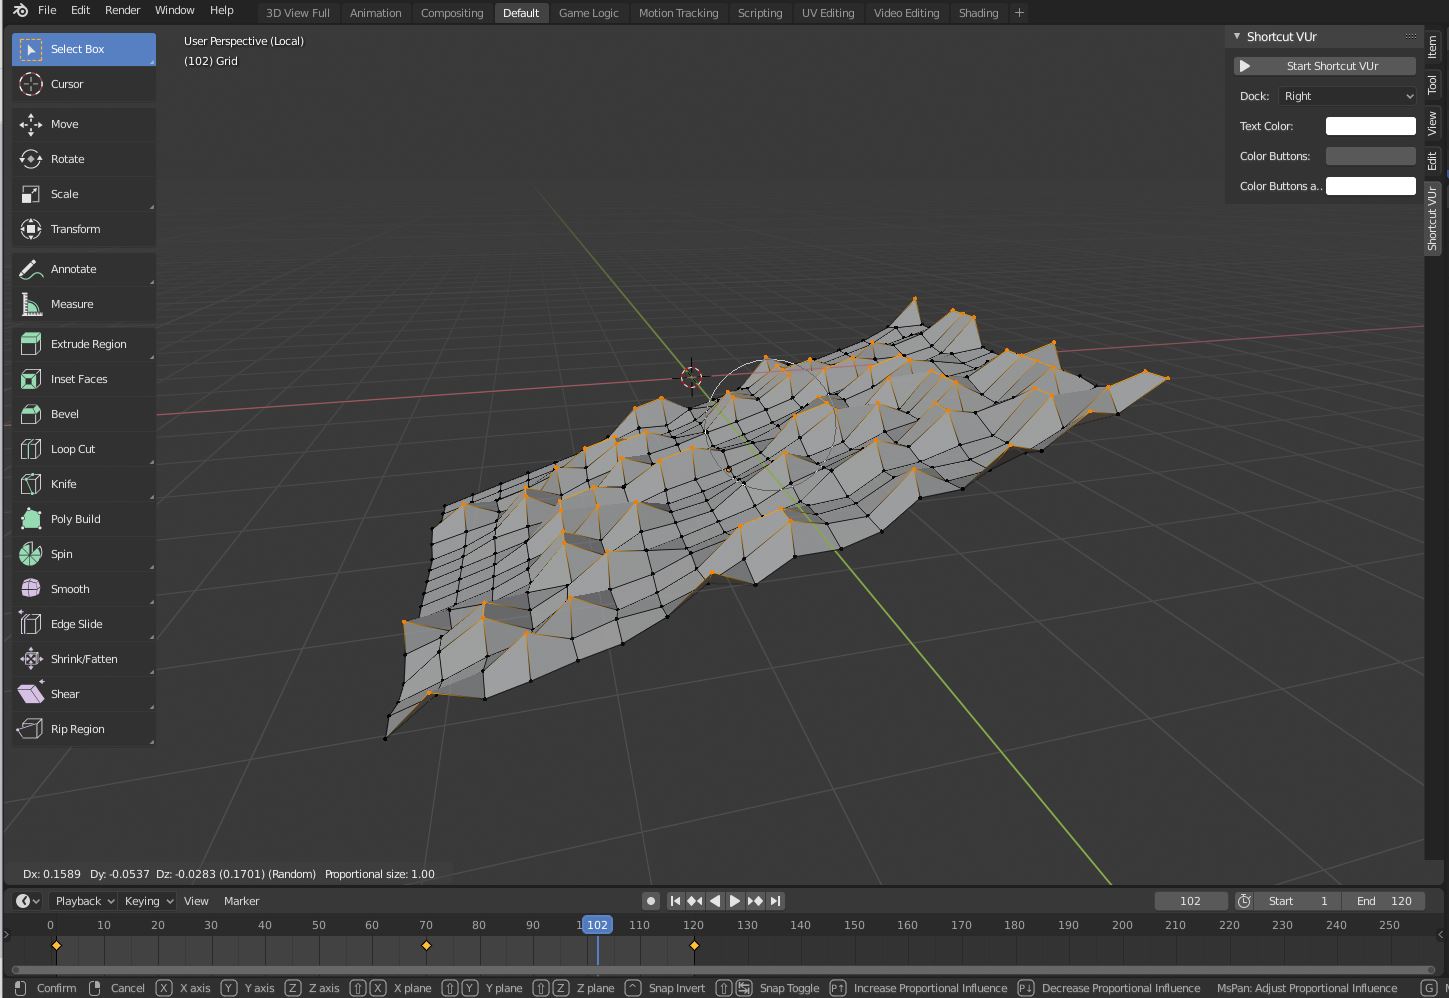Toggle the auto keying record button
Image resolution: width=1449 pixels, height=998 pixels.
(x=650, y=901)
